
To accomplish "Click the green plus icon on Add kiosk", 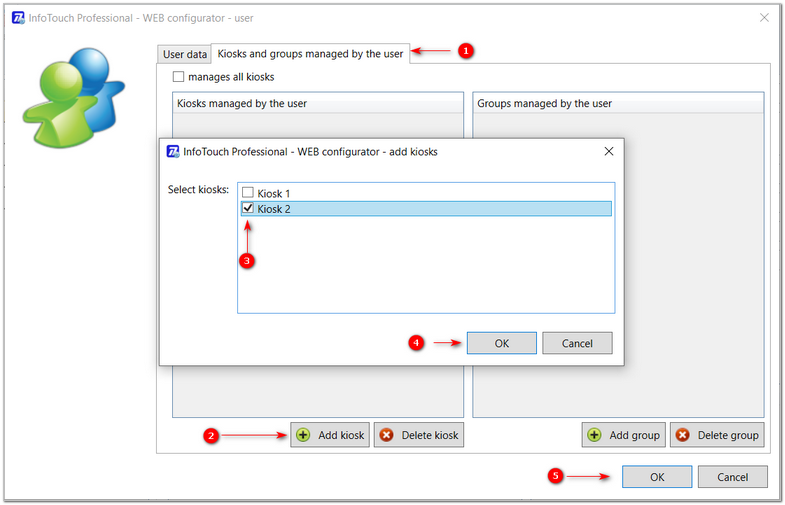I will 303,435.
